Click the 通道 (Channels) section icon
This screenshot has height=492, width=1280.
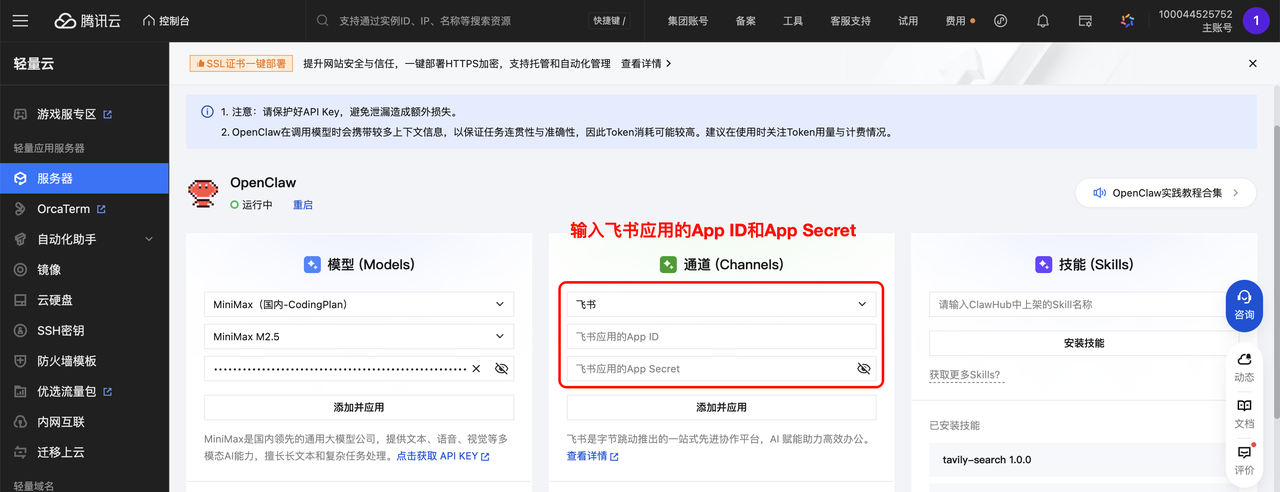pos(668,264)
